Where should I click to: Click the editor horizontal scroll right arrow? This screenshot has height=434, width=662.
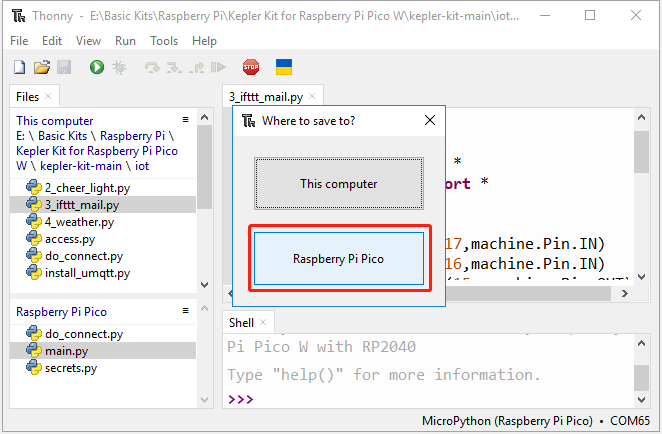625,293
